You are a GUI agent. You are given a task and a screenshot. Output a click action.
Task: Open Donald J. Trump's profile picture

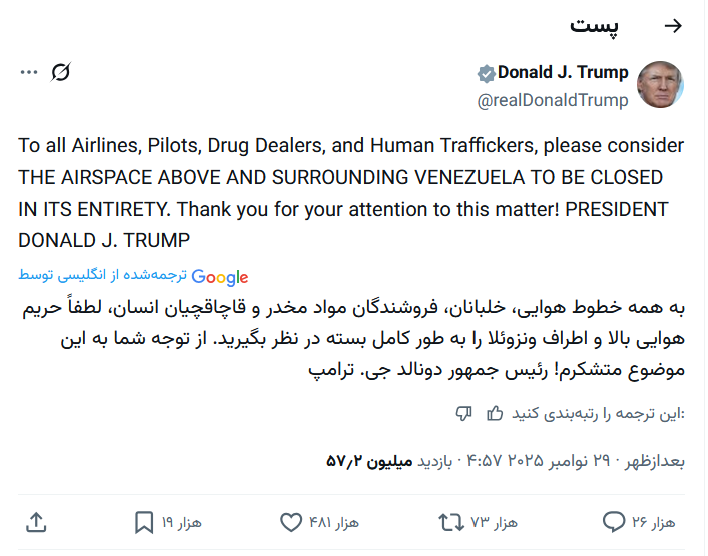click(660, 84)
